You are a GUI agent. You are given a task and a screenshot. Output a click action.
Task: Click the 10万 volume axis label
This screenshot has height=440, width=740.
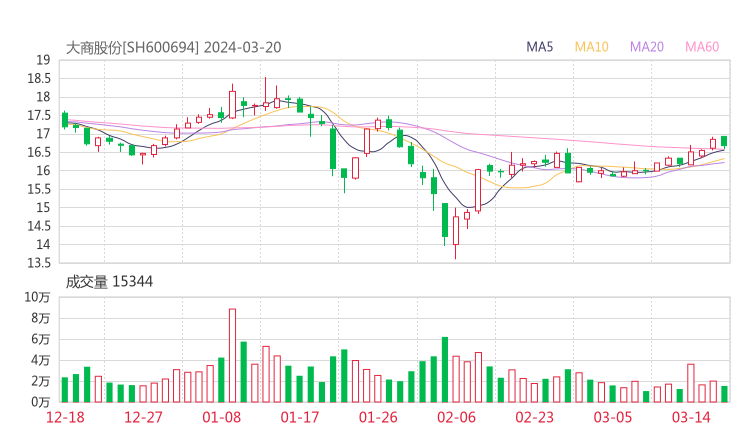pos(38,297)
